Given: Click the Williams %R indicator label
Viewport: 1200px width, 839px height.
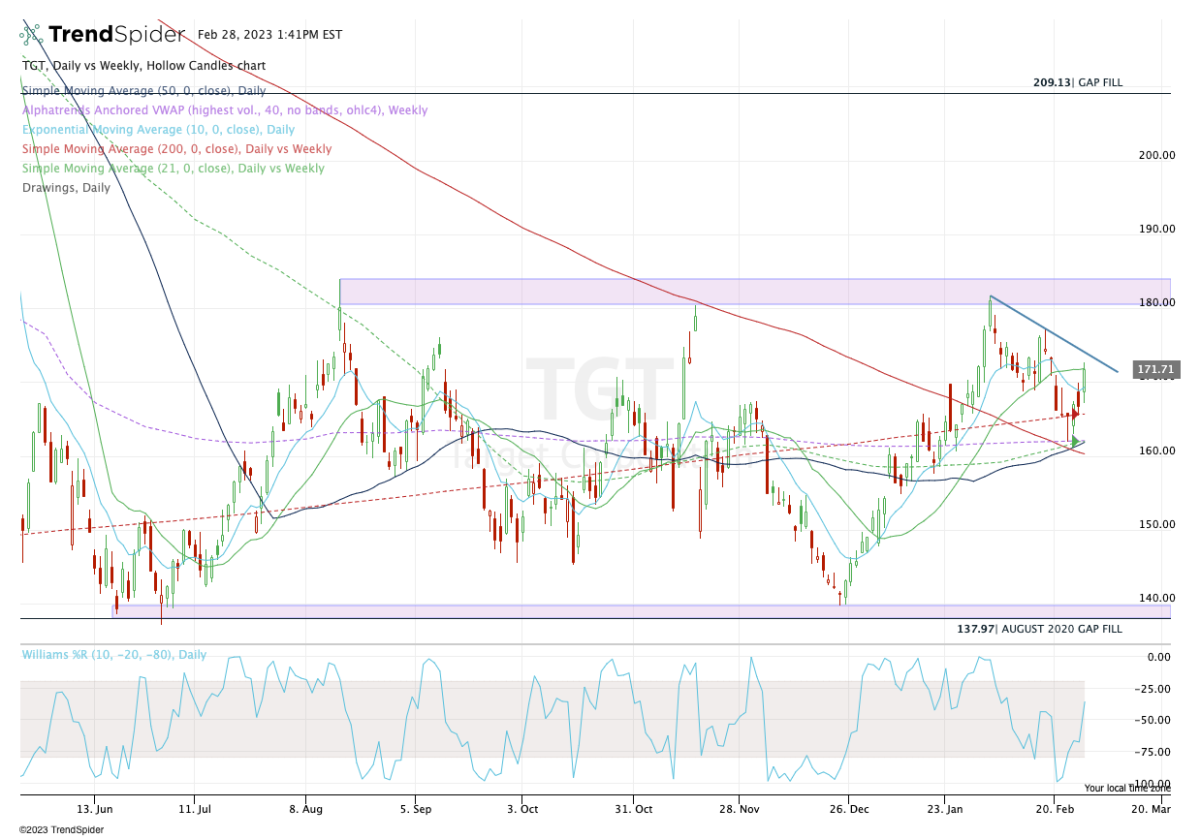Looking at the screenshot, I should [114, 655].
